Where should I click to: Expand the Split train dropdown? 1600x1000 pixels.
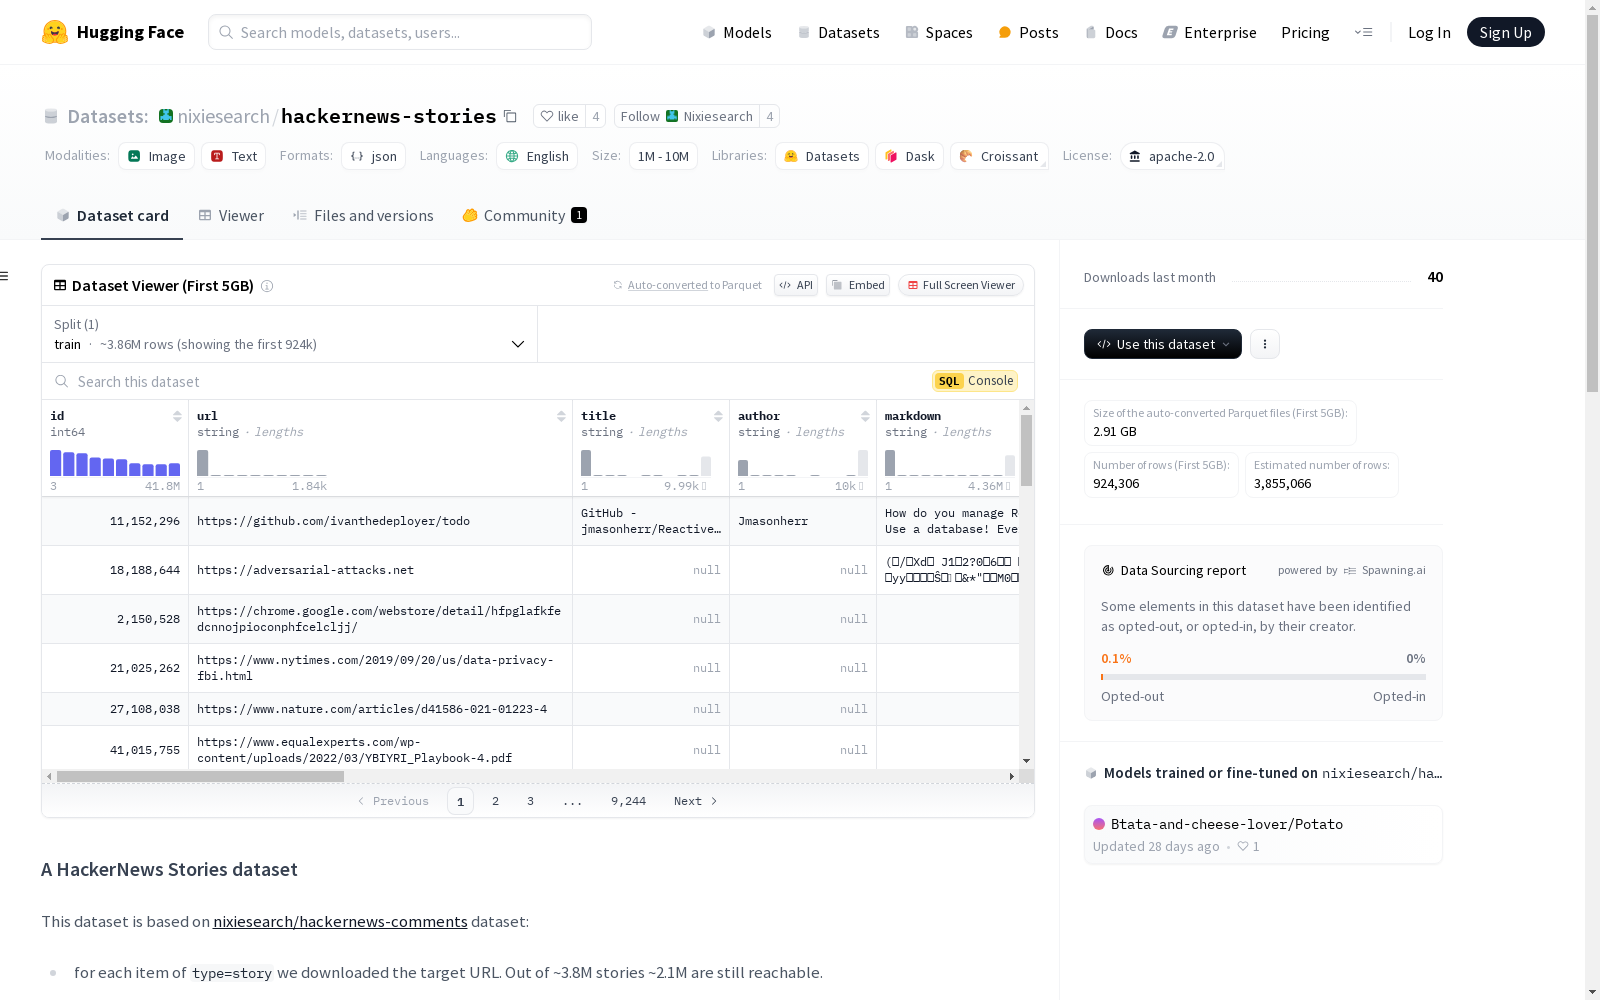[290, 334]
